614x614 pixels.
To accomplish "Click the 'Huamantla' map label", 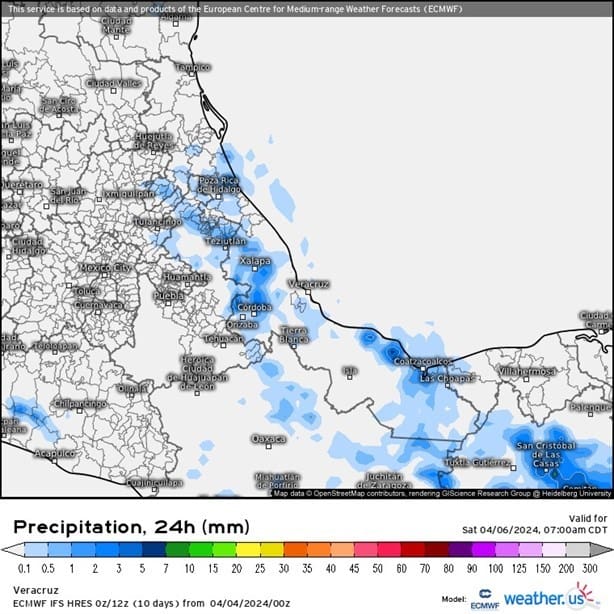I will [187, 277].
